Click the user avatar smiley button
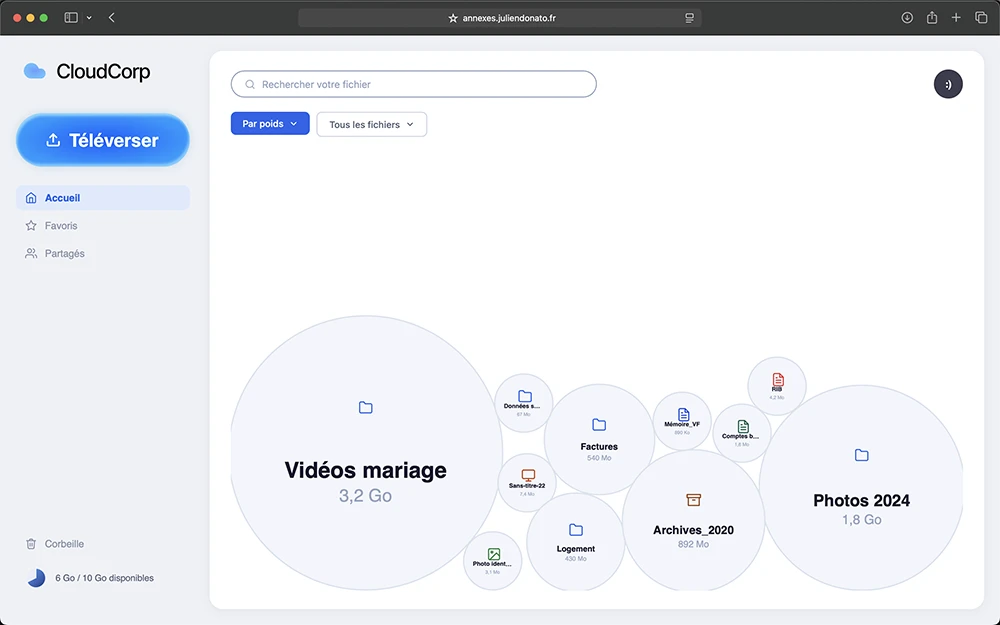 click(x=948, y=84)
